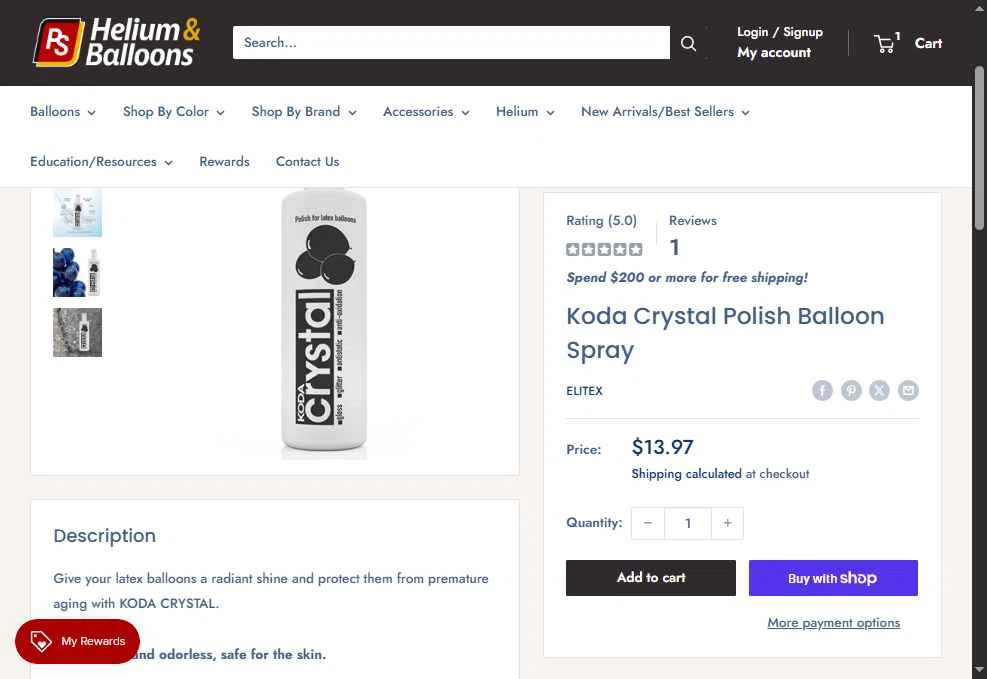Open the shopping cart icon
The image size is (987, 679).
point(885,43)
